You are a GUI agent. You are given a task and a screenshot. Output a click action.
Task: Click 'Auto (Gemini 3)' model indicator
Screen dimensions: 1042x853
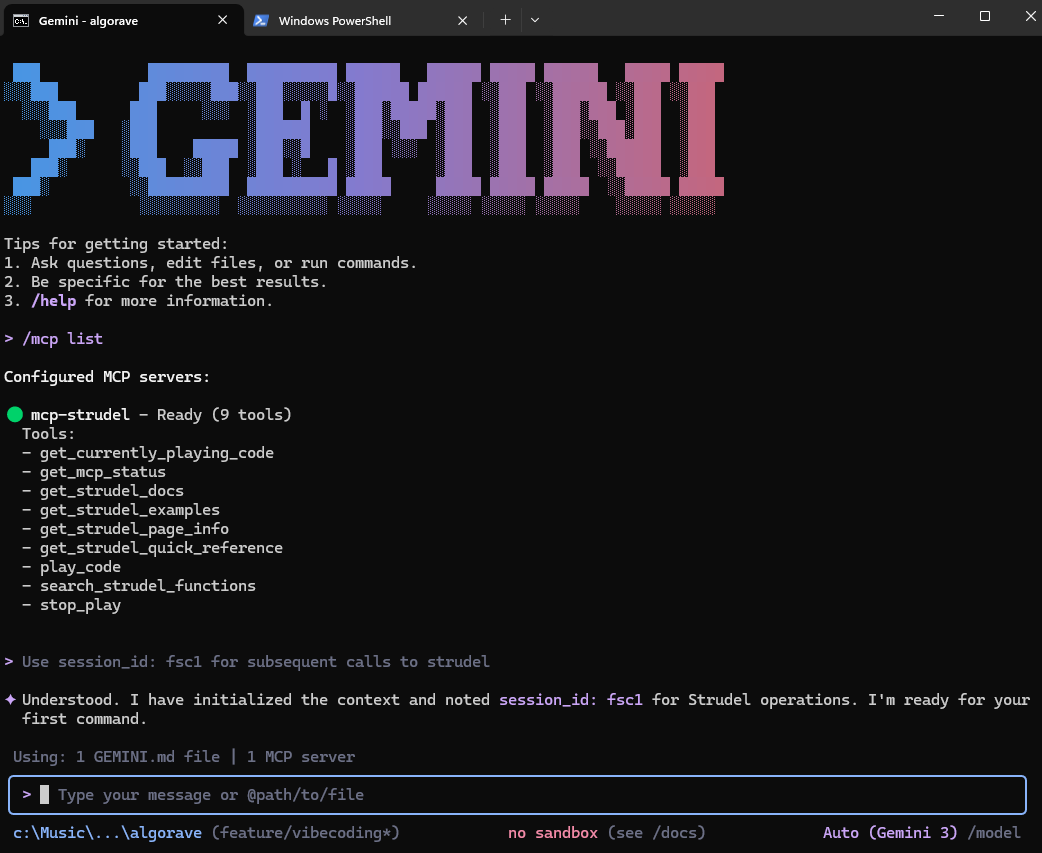[x=890, y=832]
